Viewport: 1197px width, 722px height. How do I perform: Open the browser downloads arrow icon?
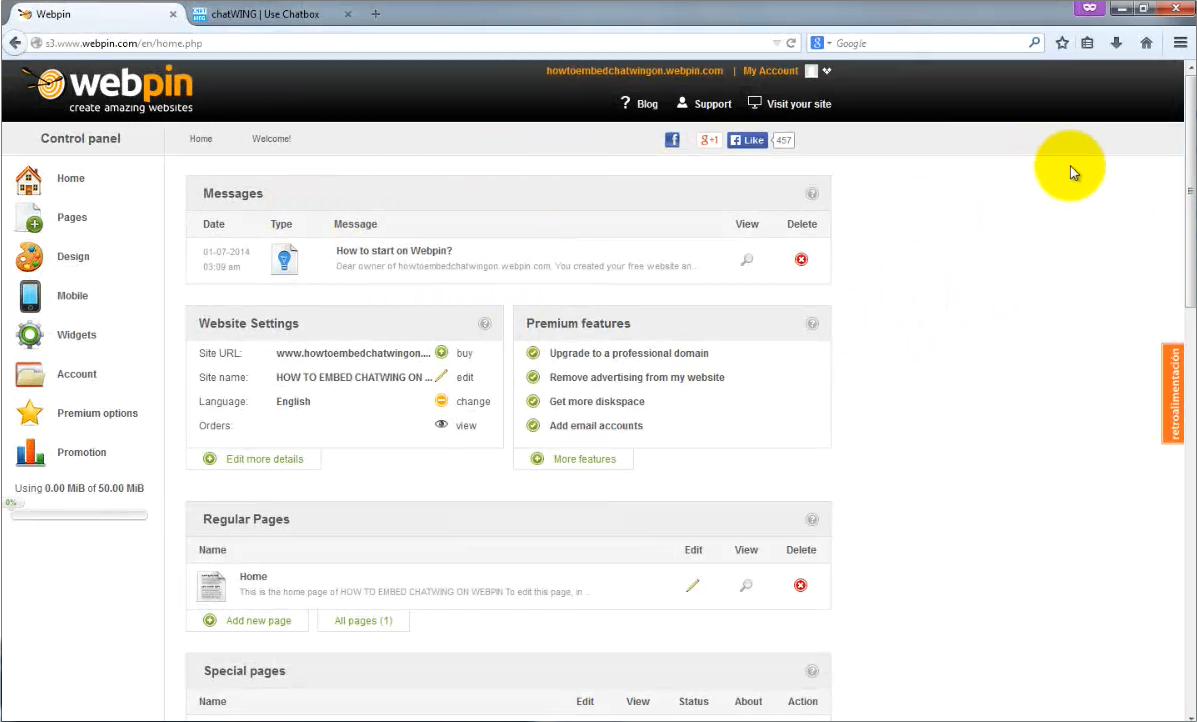[x=1116, y=44]
